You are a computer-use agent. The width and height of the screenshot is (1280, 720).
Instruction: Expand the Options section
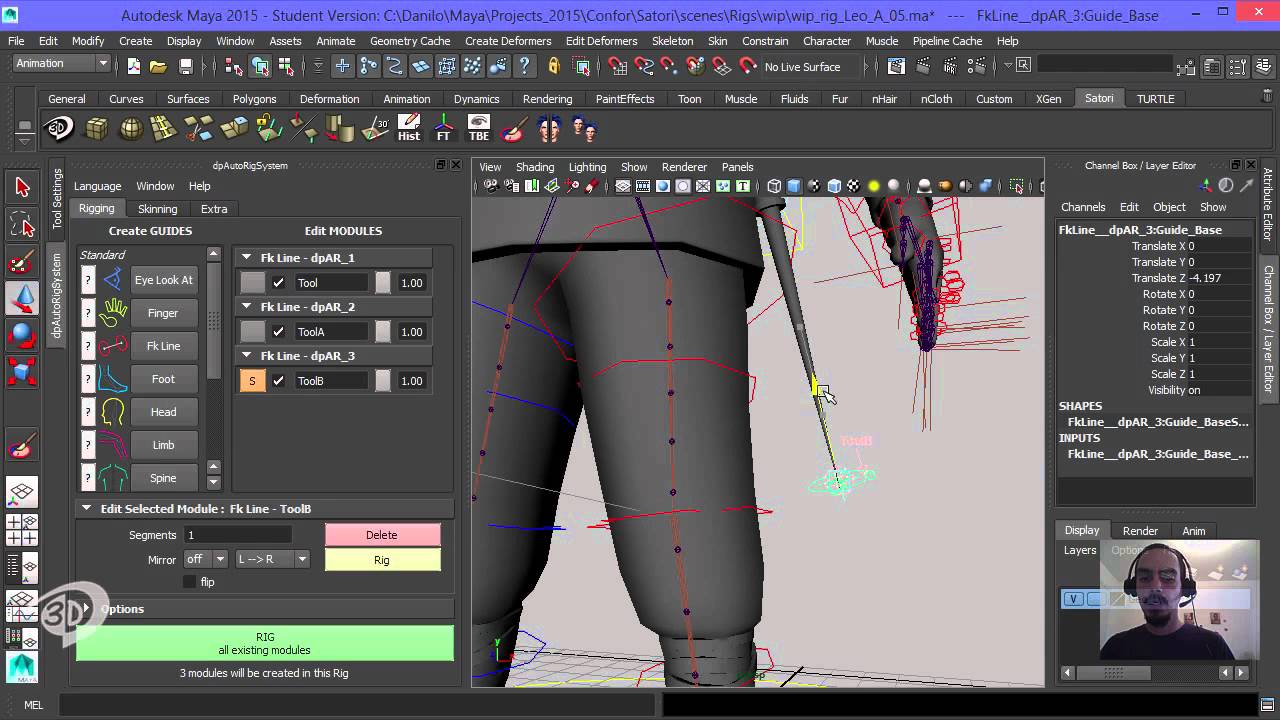(87, 609)
